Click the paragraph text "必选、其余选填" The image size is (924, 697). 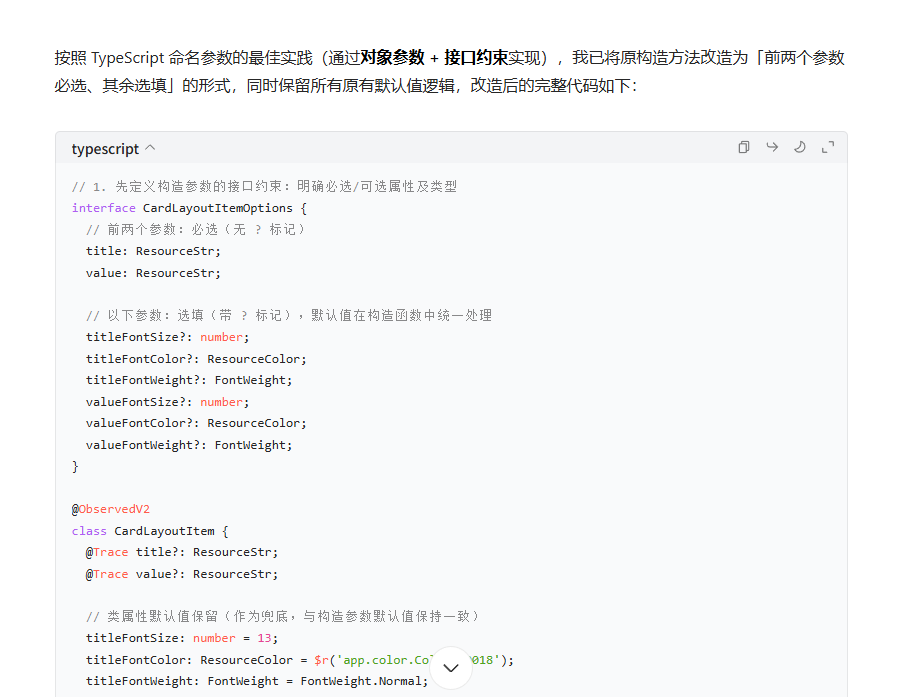tap(110, 86)
